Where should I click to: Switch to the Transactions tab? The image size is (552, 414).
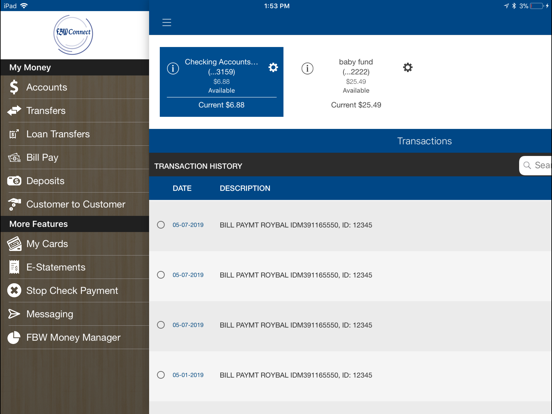click(424, 141)
